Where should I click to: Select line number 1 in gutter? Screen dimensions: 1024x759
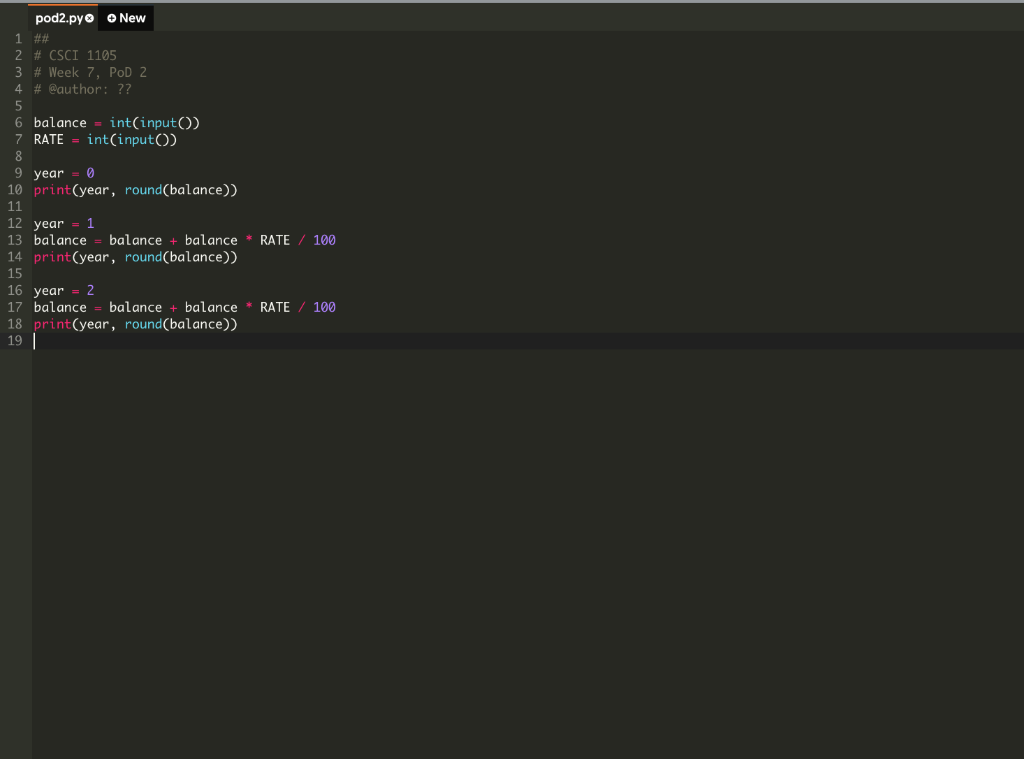[18, 39]
